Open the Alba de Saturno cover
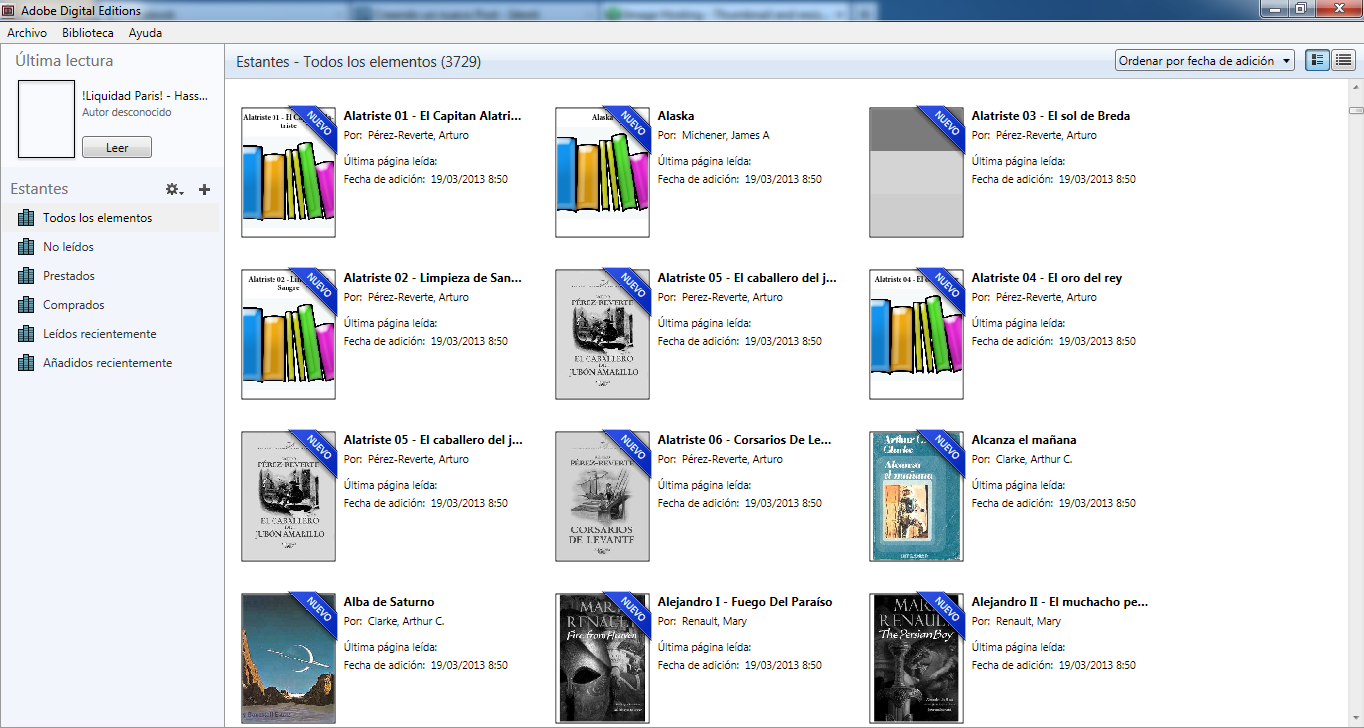The width and height of the screenshot is (1364, 728). (x=289, y=658)
